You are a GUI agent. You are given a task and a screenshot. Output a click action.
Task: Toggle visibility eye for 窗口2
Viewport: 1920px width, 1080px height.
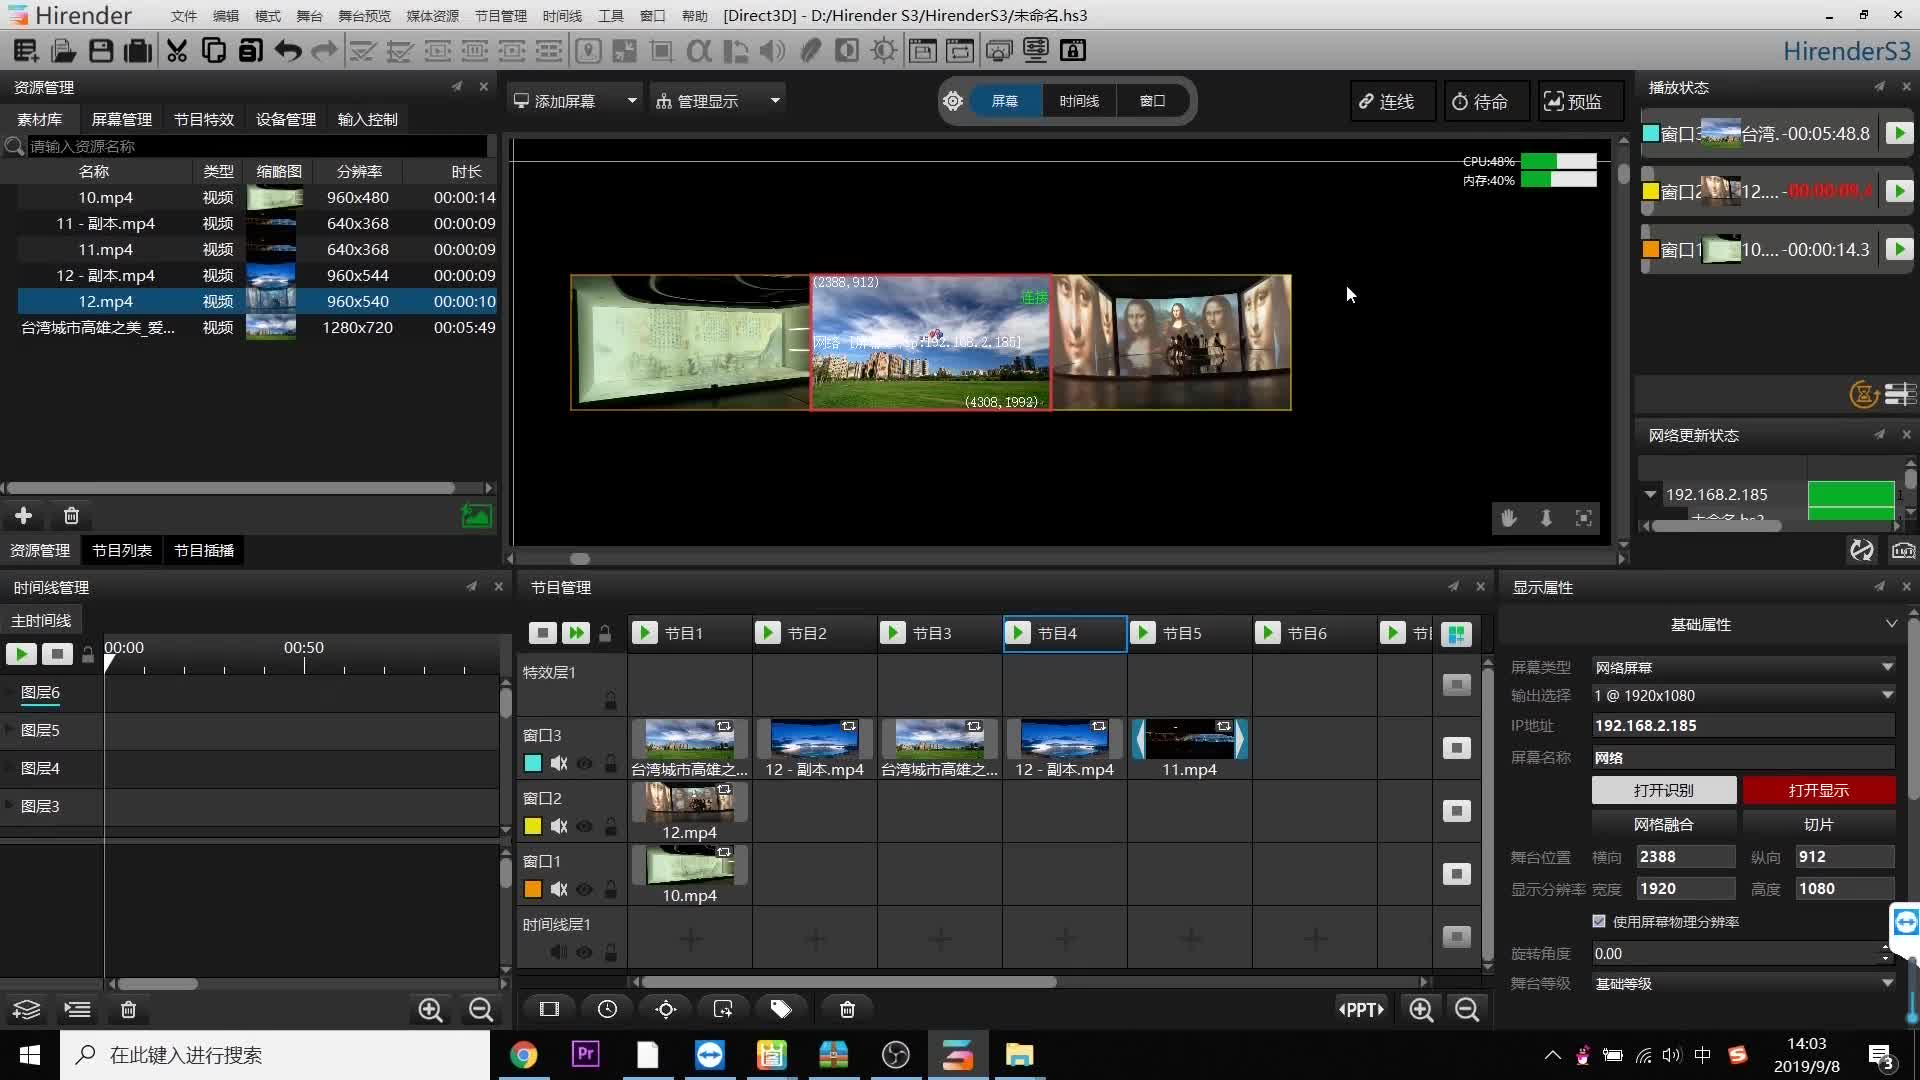click(585, 826)
